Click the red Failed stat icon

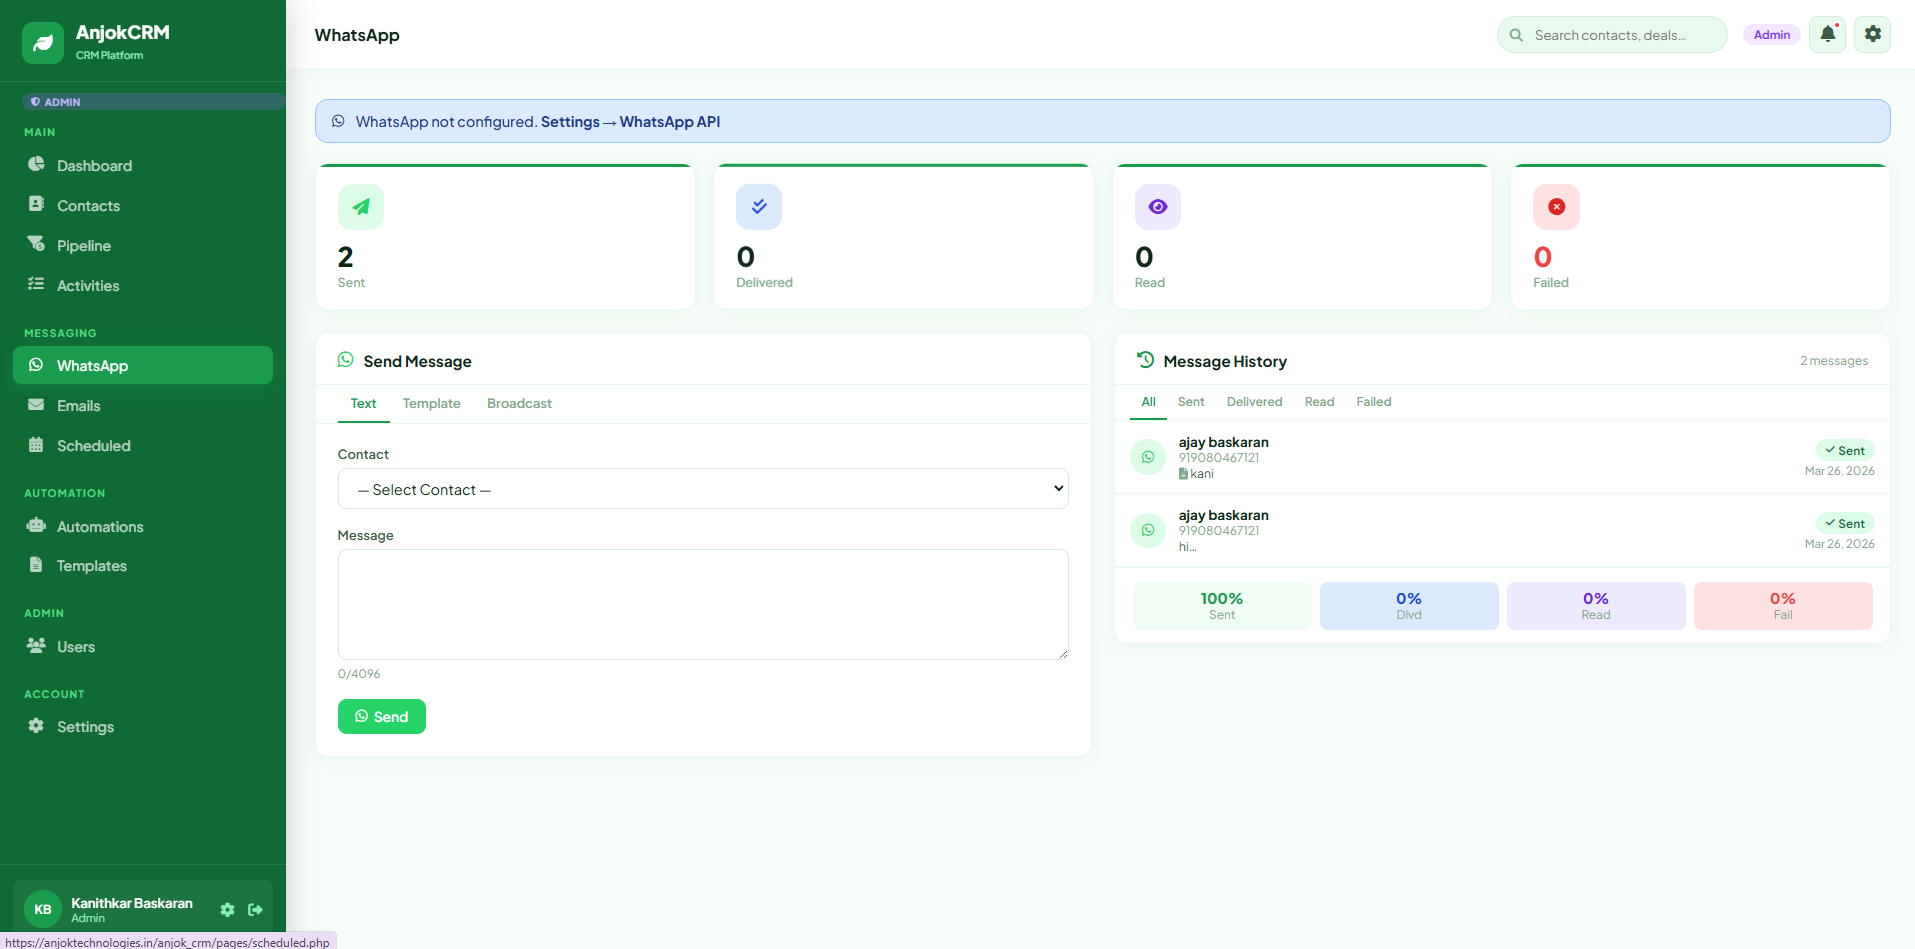click(1556, 207)
